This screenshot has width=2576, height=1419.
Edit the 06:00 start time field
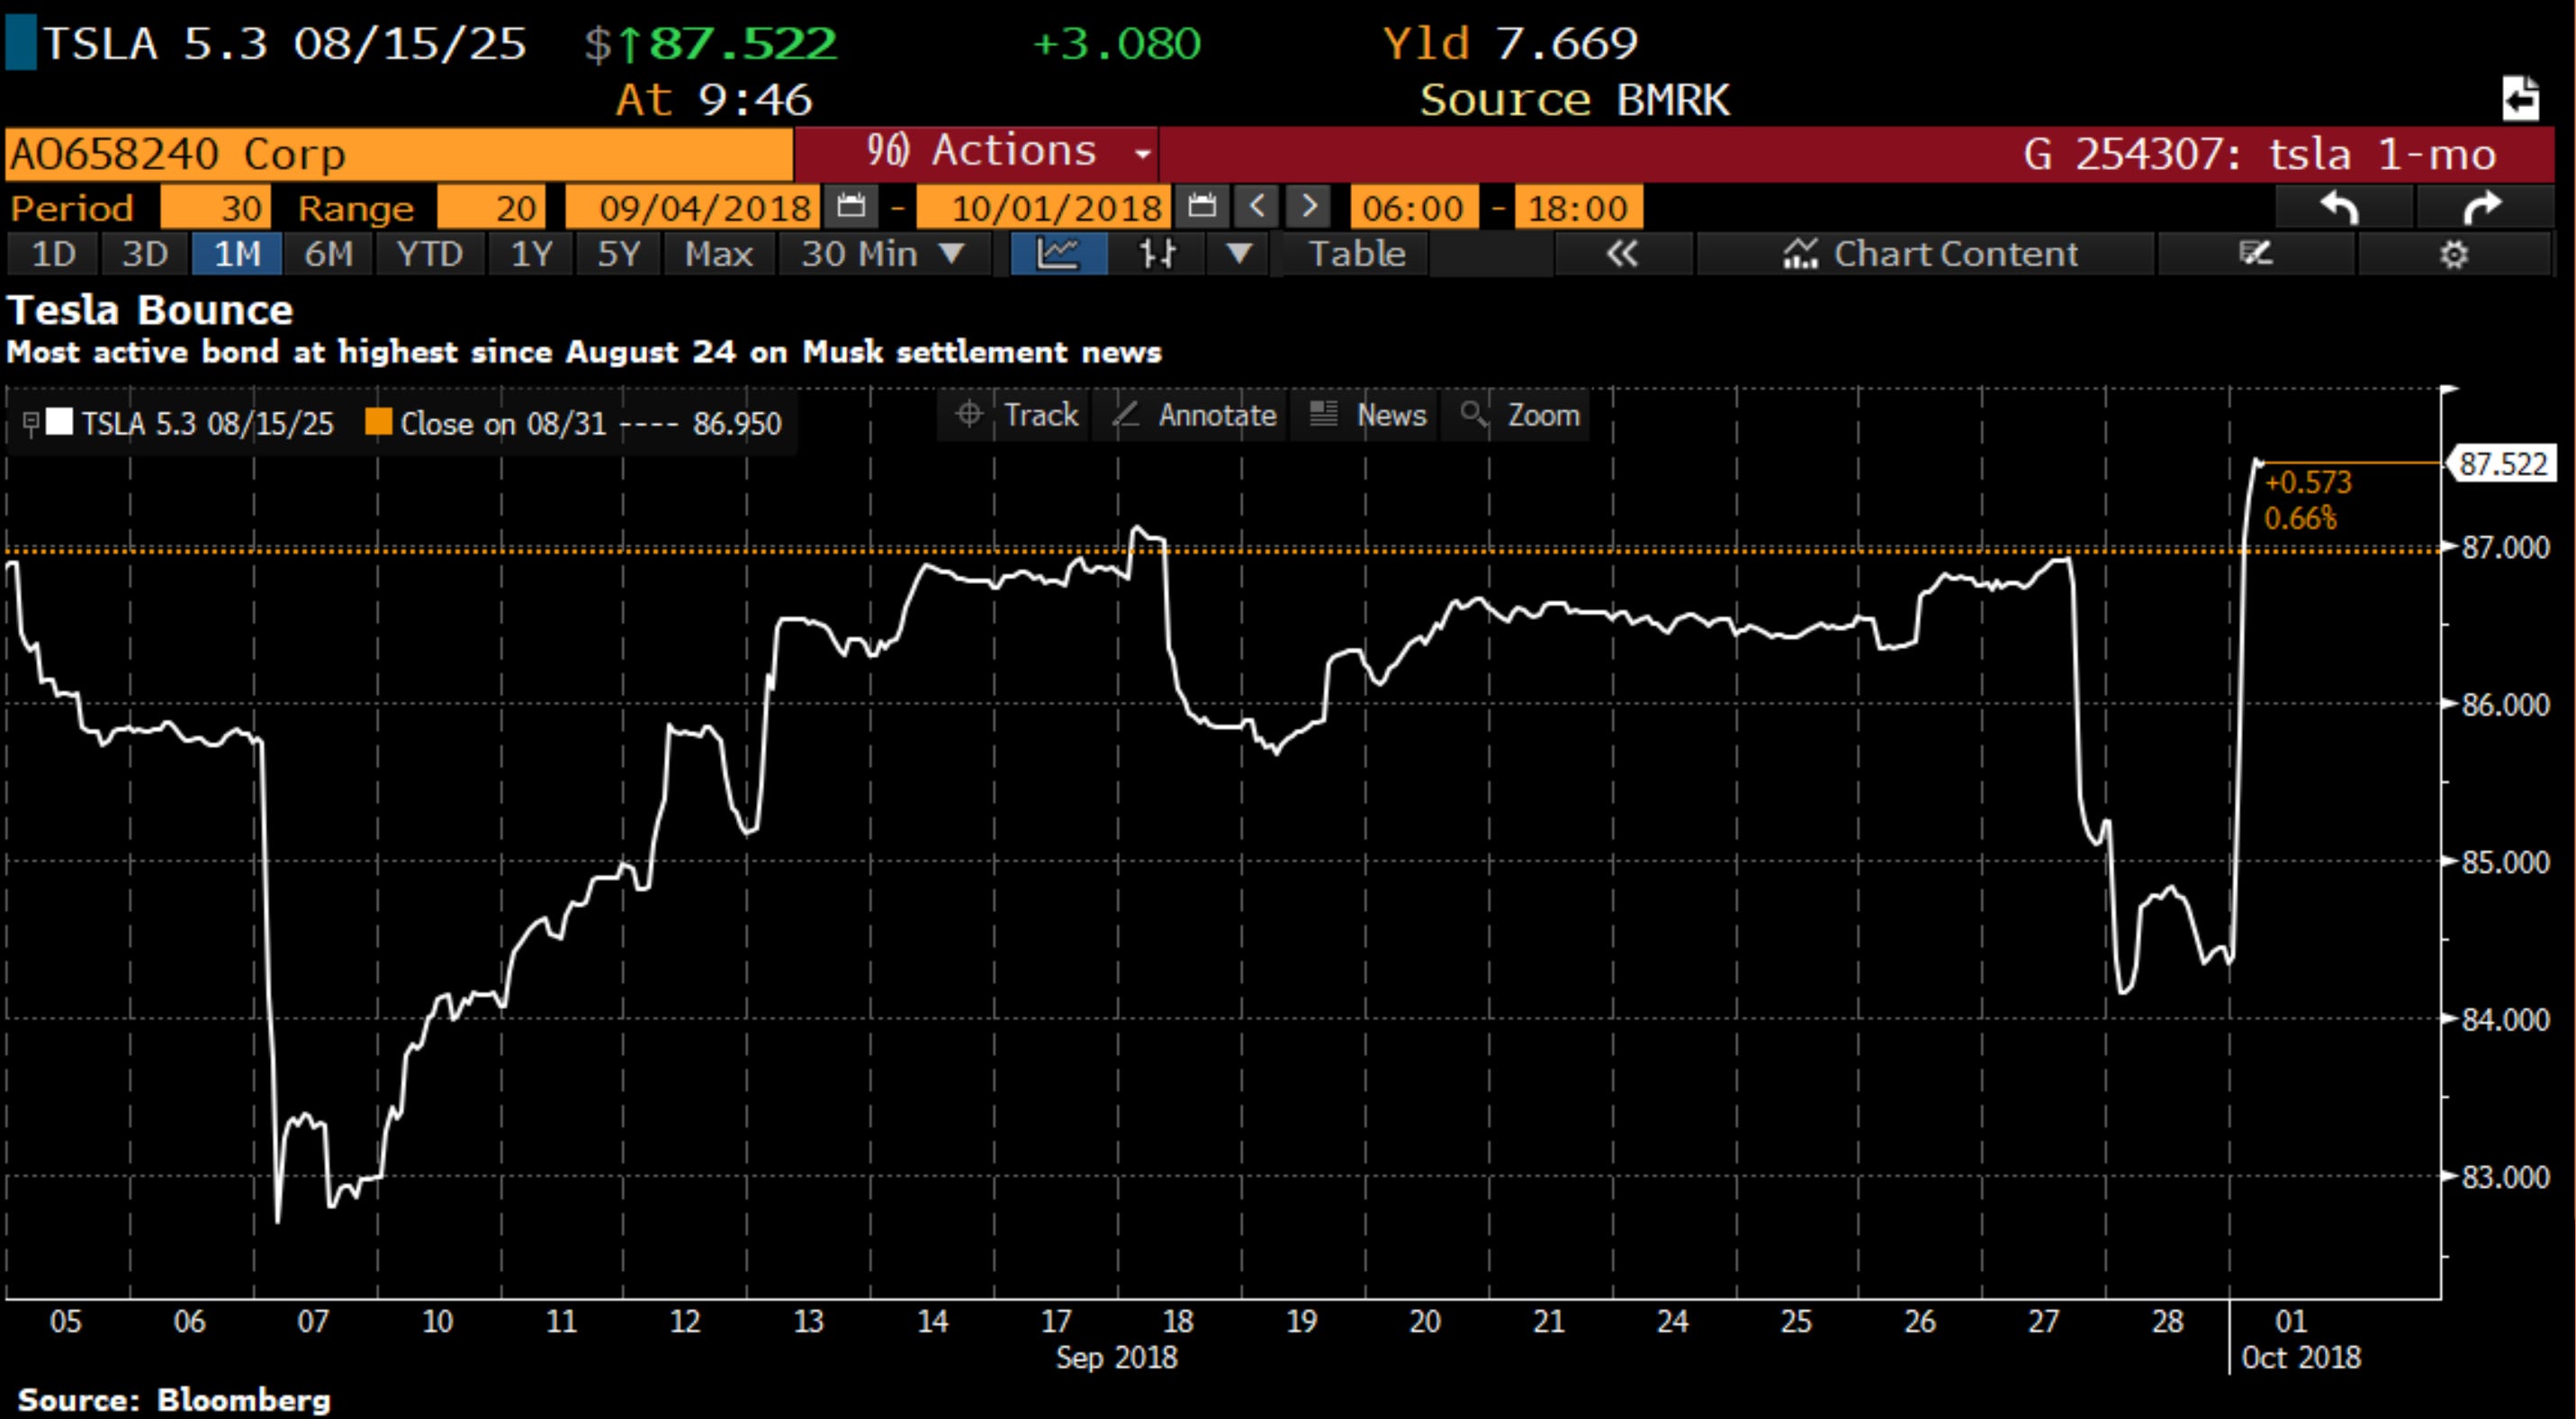pyautogui.click(x=1414, y=208)
